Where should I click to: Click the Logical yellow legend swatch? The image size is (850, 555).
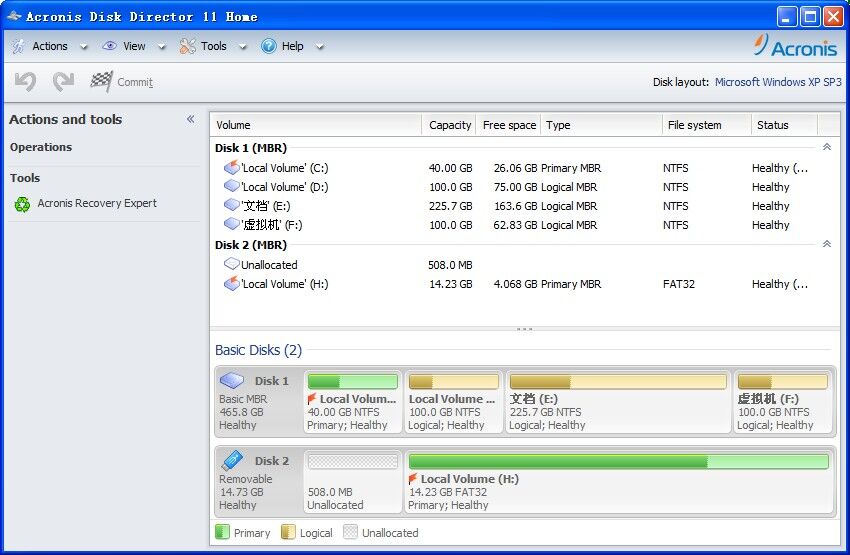pos(288,532)
